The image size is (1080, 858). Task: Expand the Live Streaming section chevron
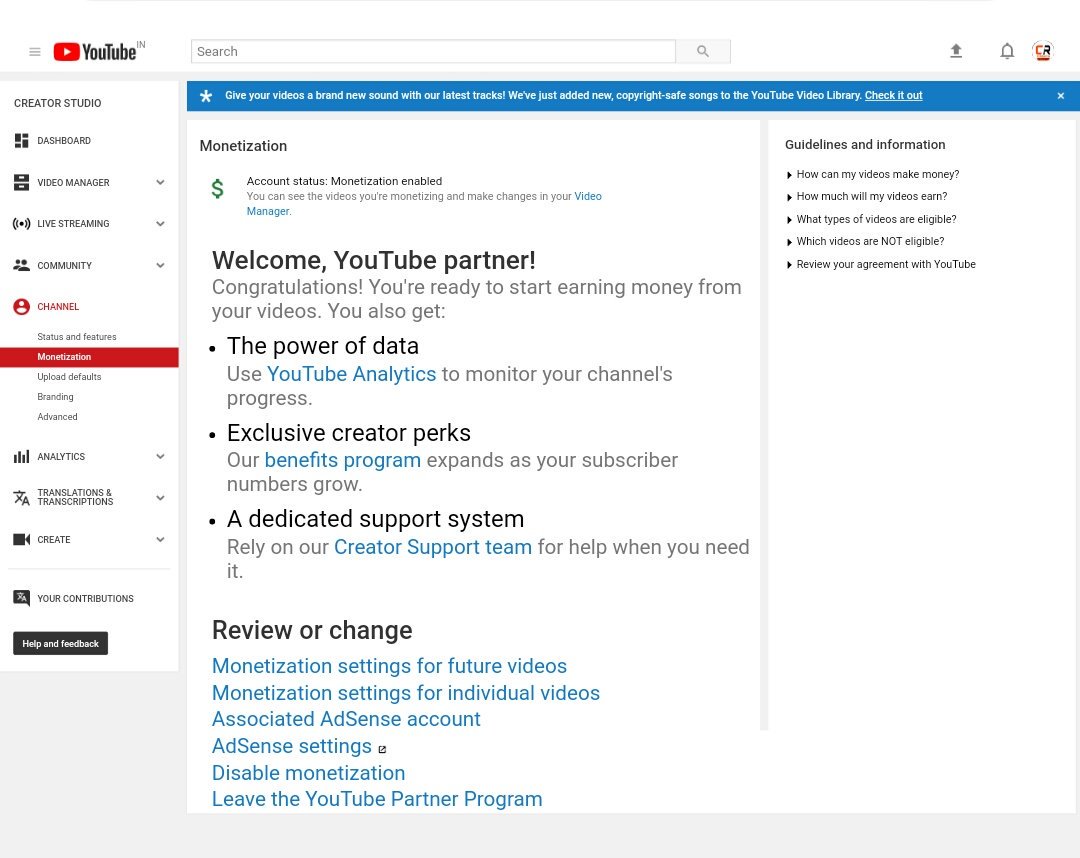(x=160, y=224)
